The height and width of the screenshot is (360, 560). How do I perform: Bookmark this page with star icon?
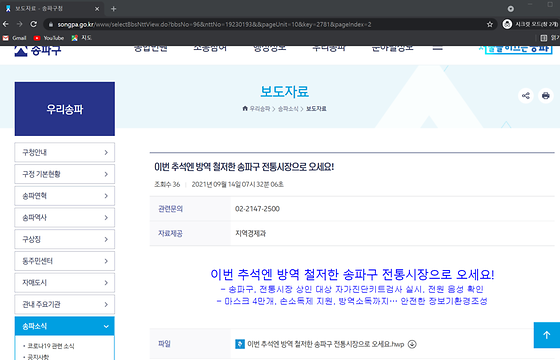click(x=490, y=24)
